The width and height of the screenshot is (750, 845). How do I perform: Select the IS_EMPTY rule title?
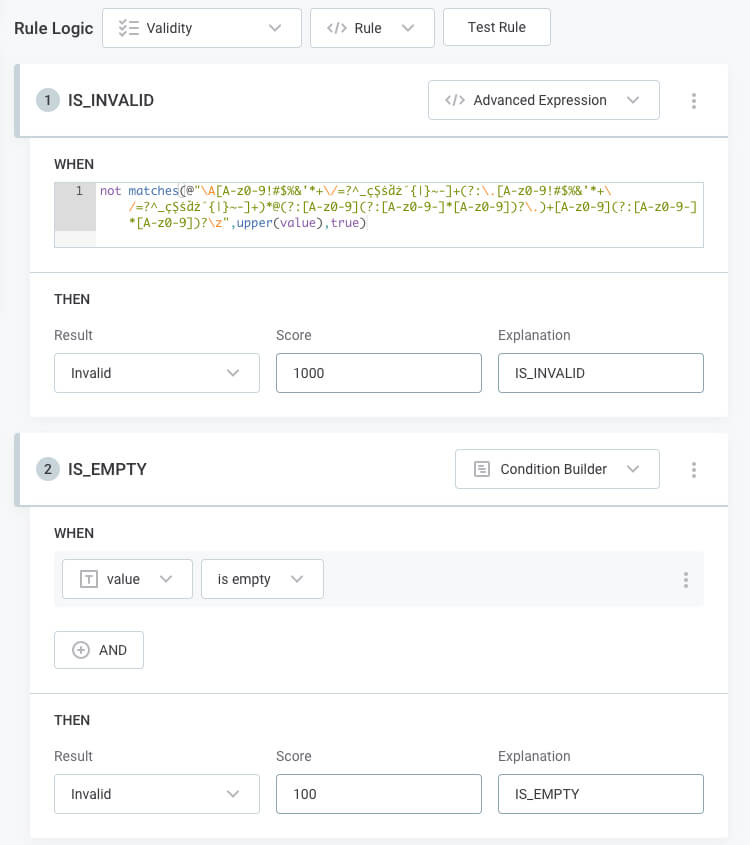[x=107, y=469]
